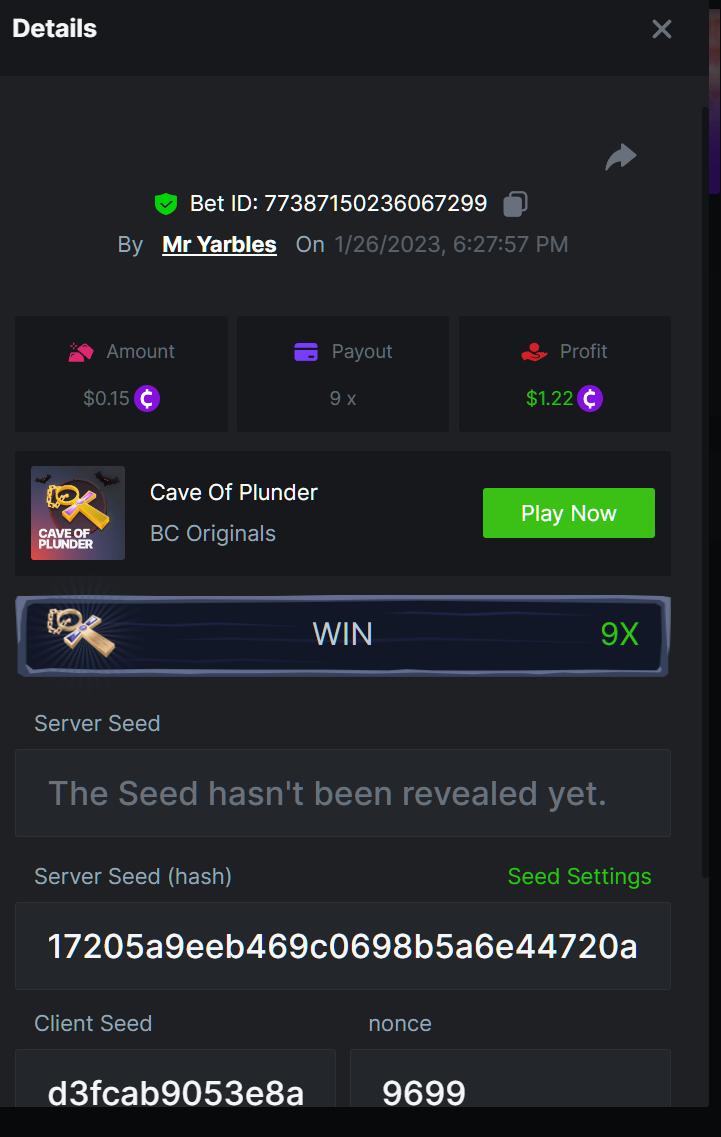
Task: Click the Client Seed field
Action: 176,1078
